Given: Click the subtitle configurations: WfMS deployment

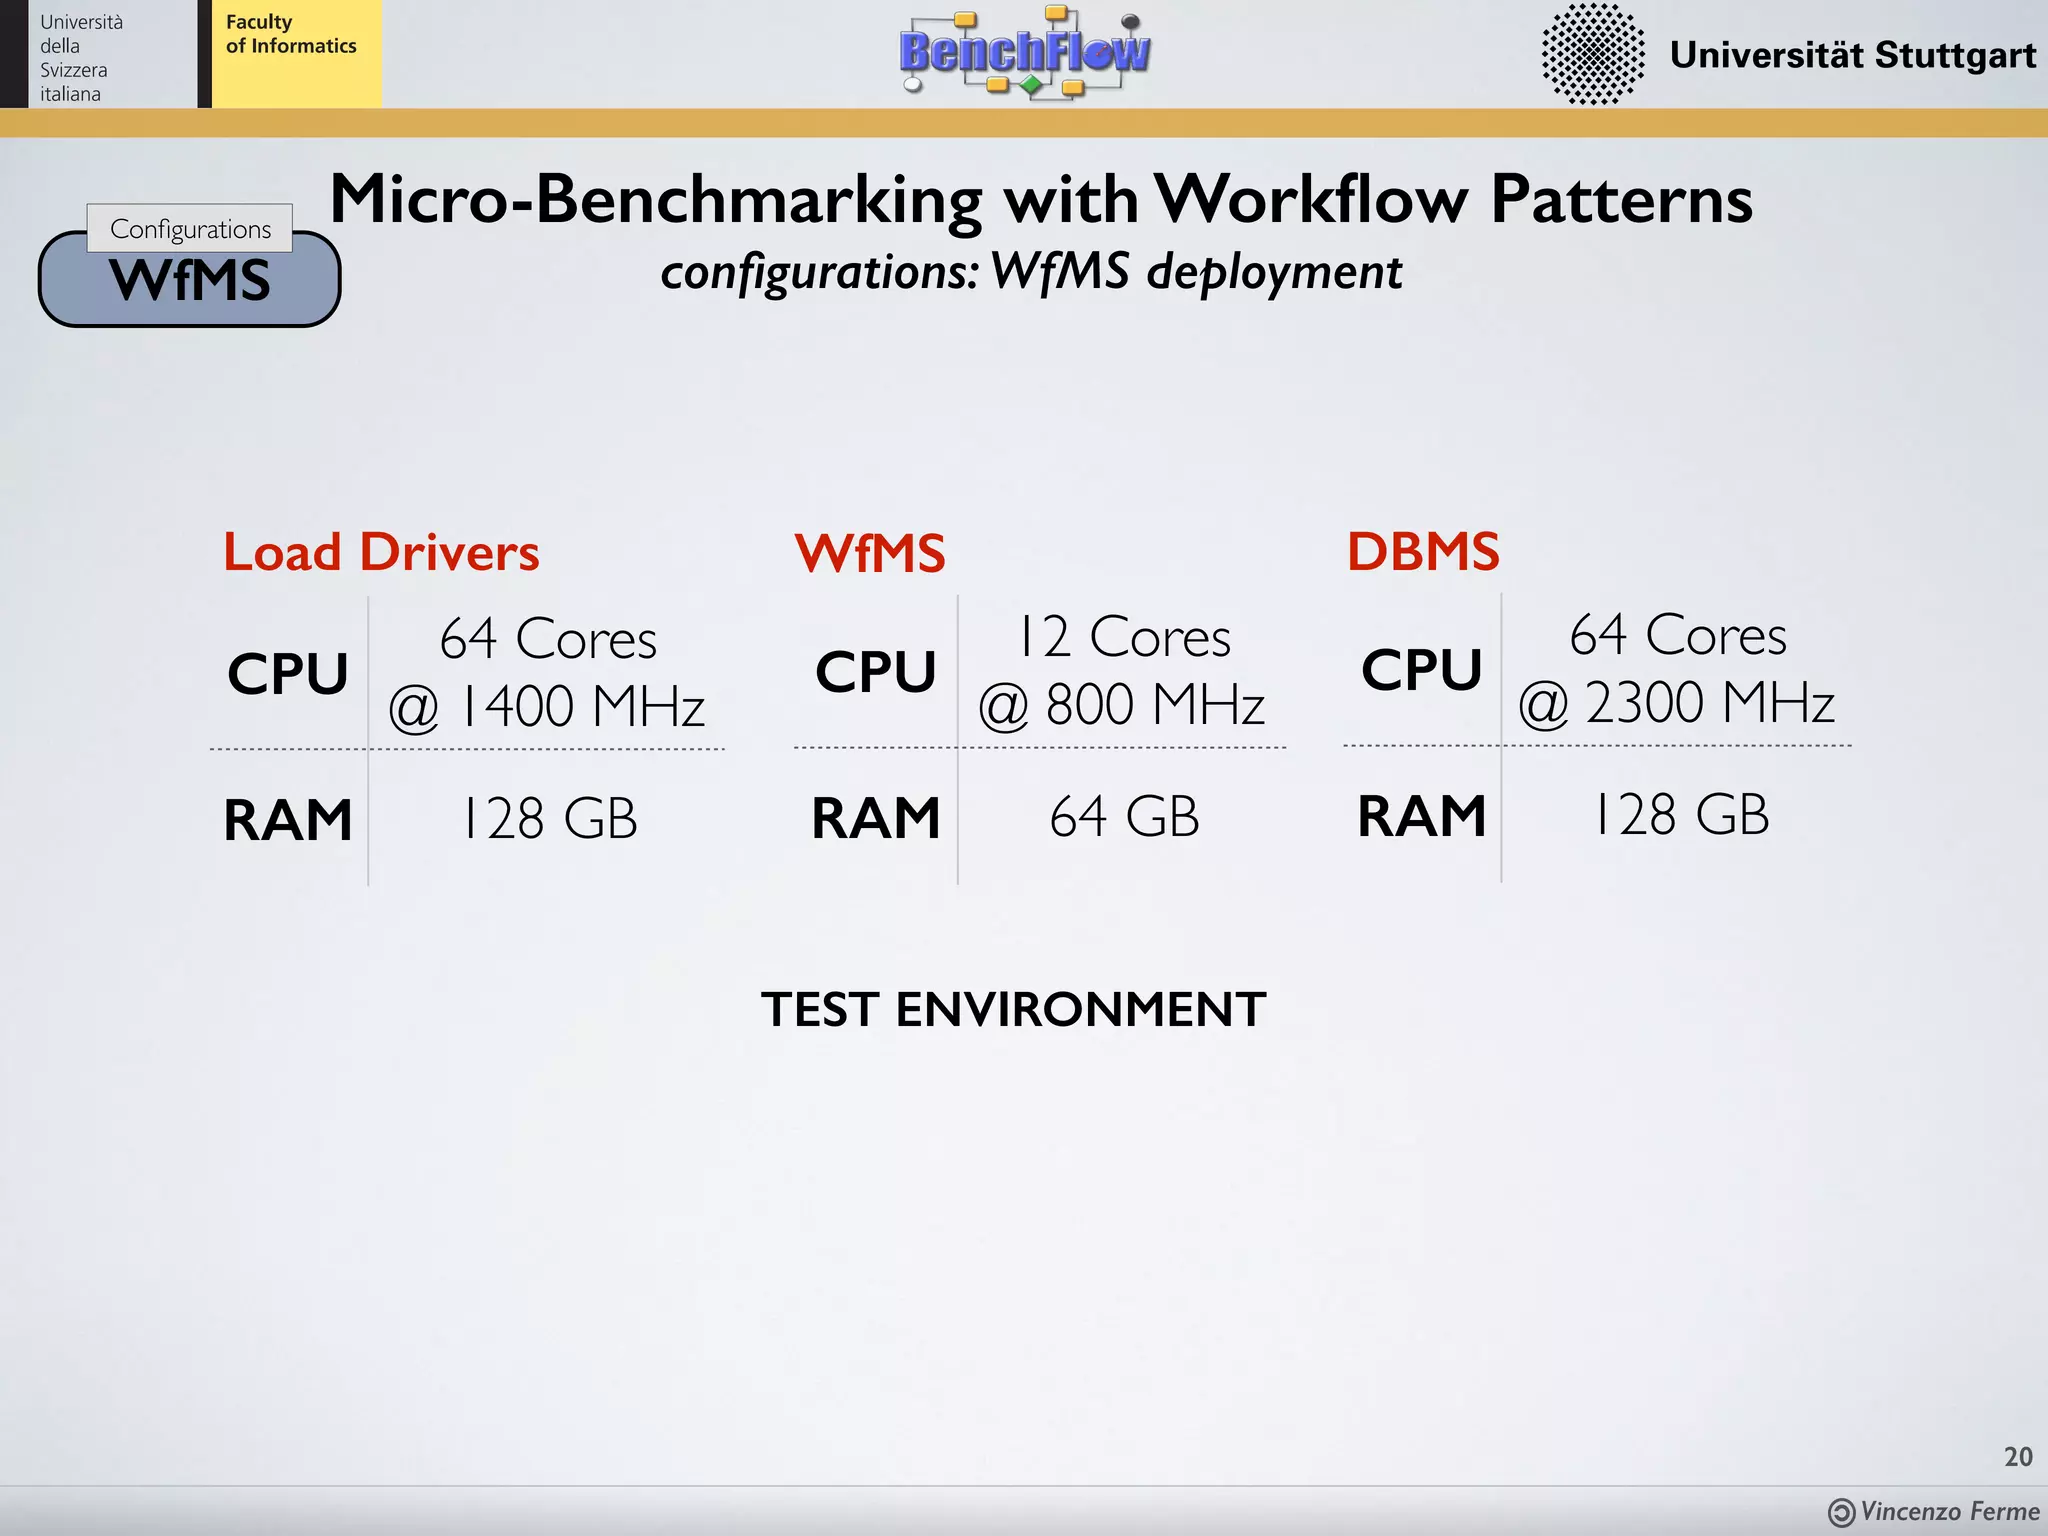Looking at the screenshot, I should [x=1031, y=272].
